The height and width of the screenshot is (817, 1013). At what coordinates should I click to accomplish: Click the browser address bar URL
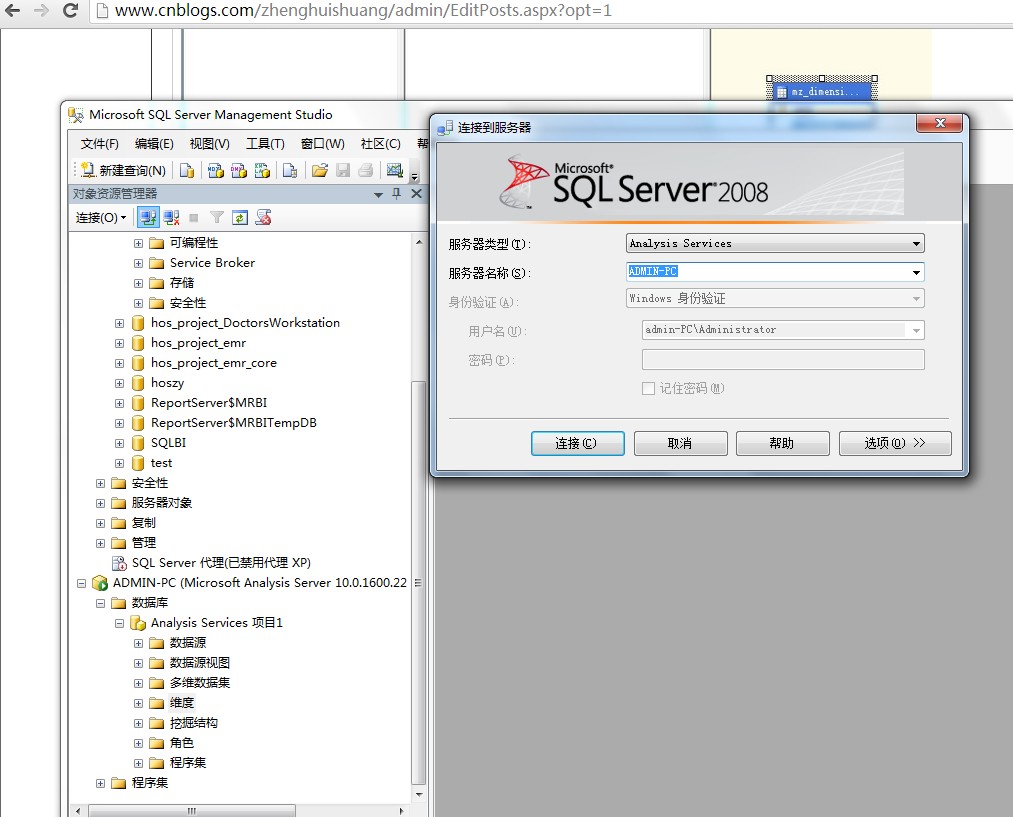(x=363, y=10)
